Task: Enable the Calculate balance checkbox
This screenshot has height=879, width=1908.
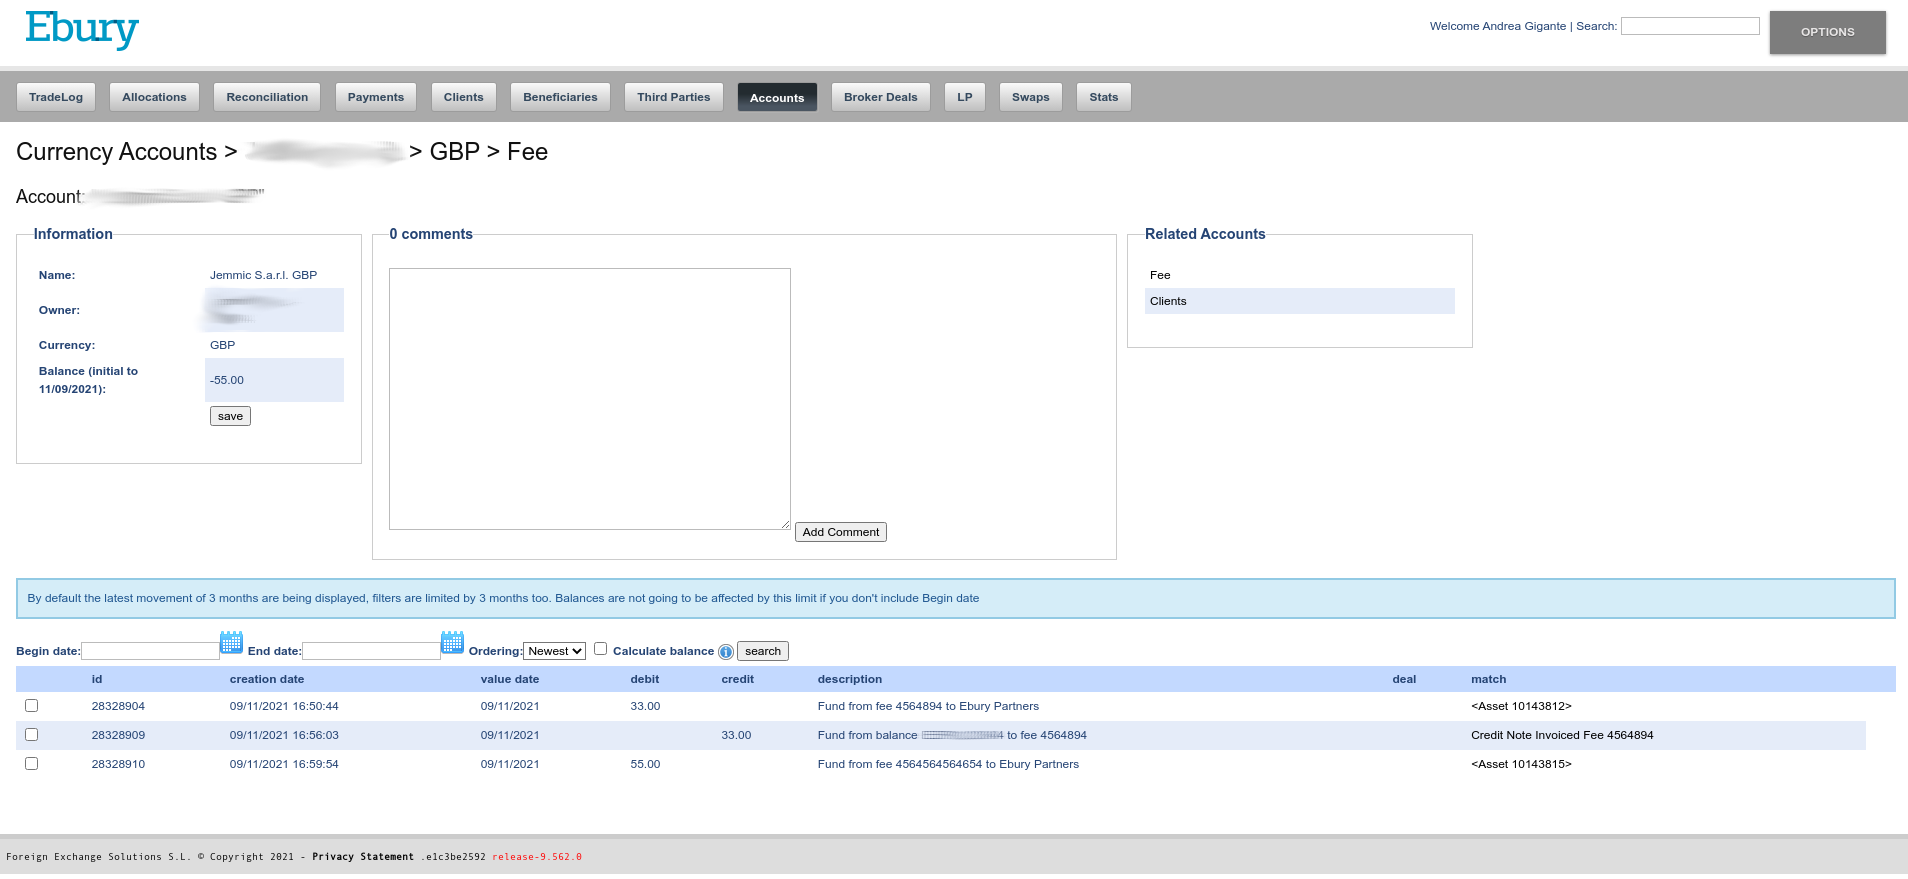Action: pyautogui.click(x=601, y=649)
